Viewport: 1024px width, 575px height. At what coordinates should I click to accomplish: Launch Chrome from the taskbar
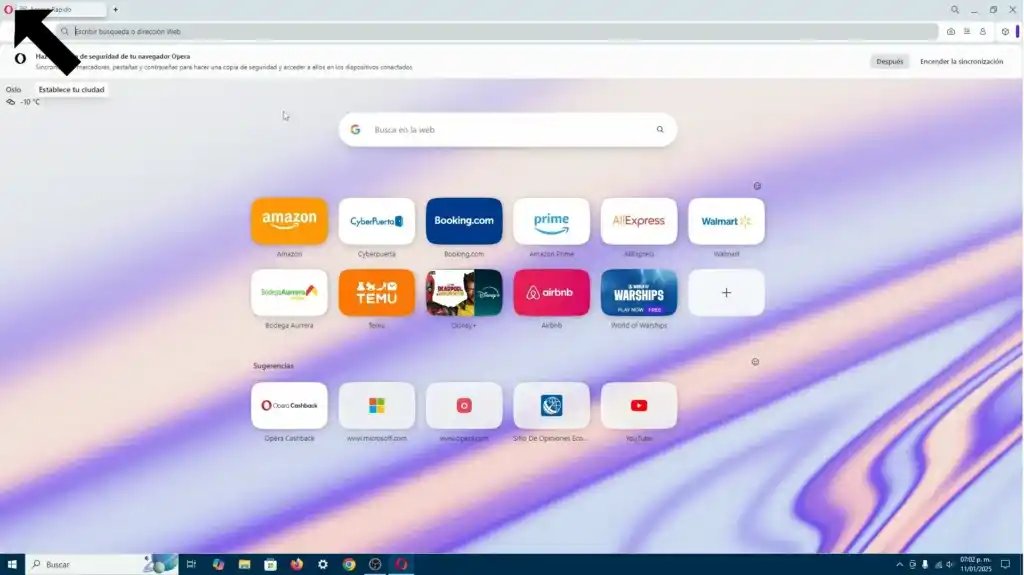point(349,565)
